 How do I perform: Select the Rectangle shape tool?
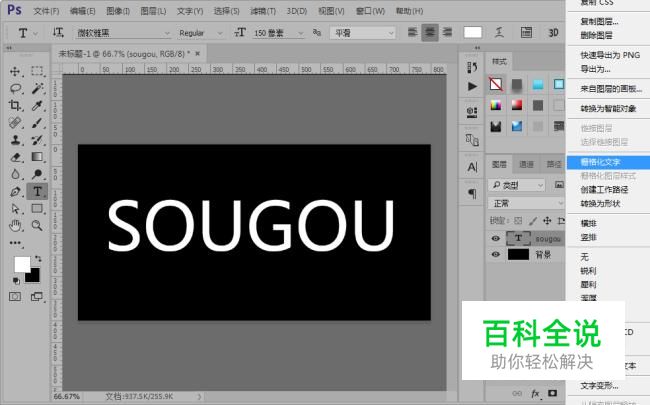[x=37, y=209]
